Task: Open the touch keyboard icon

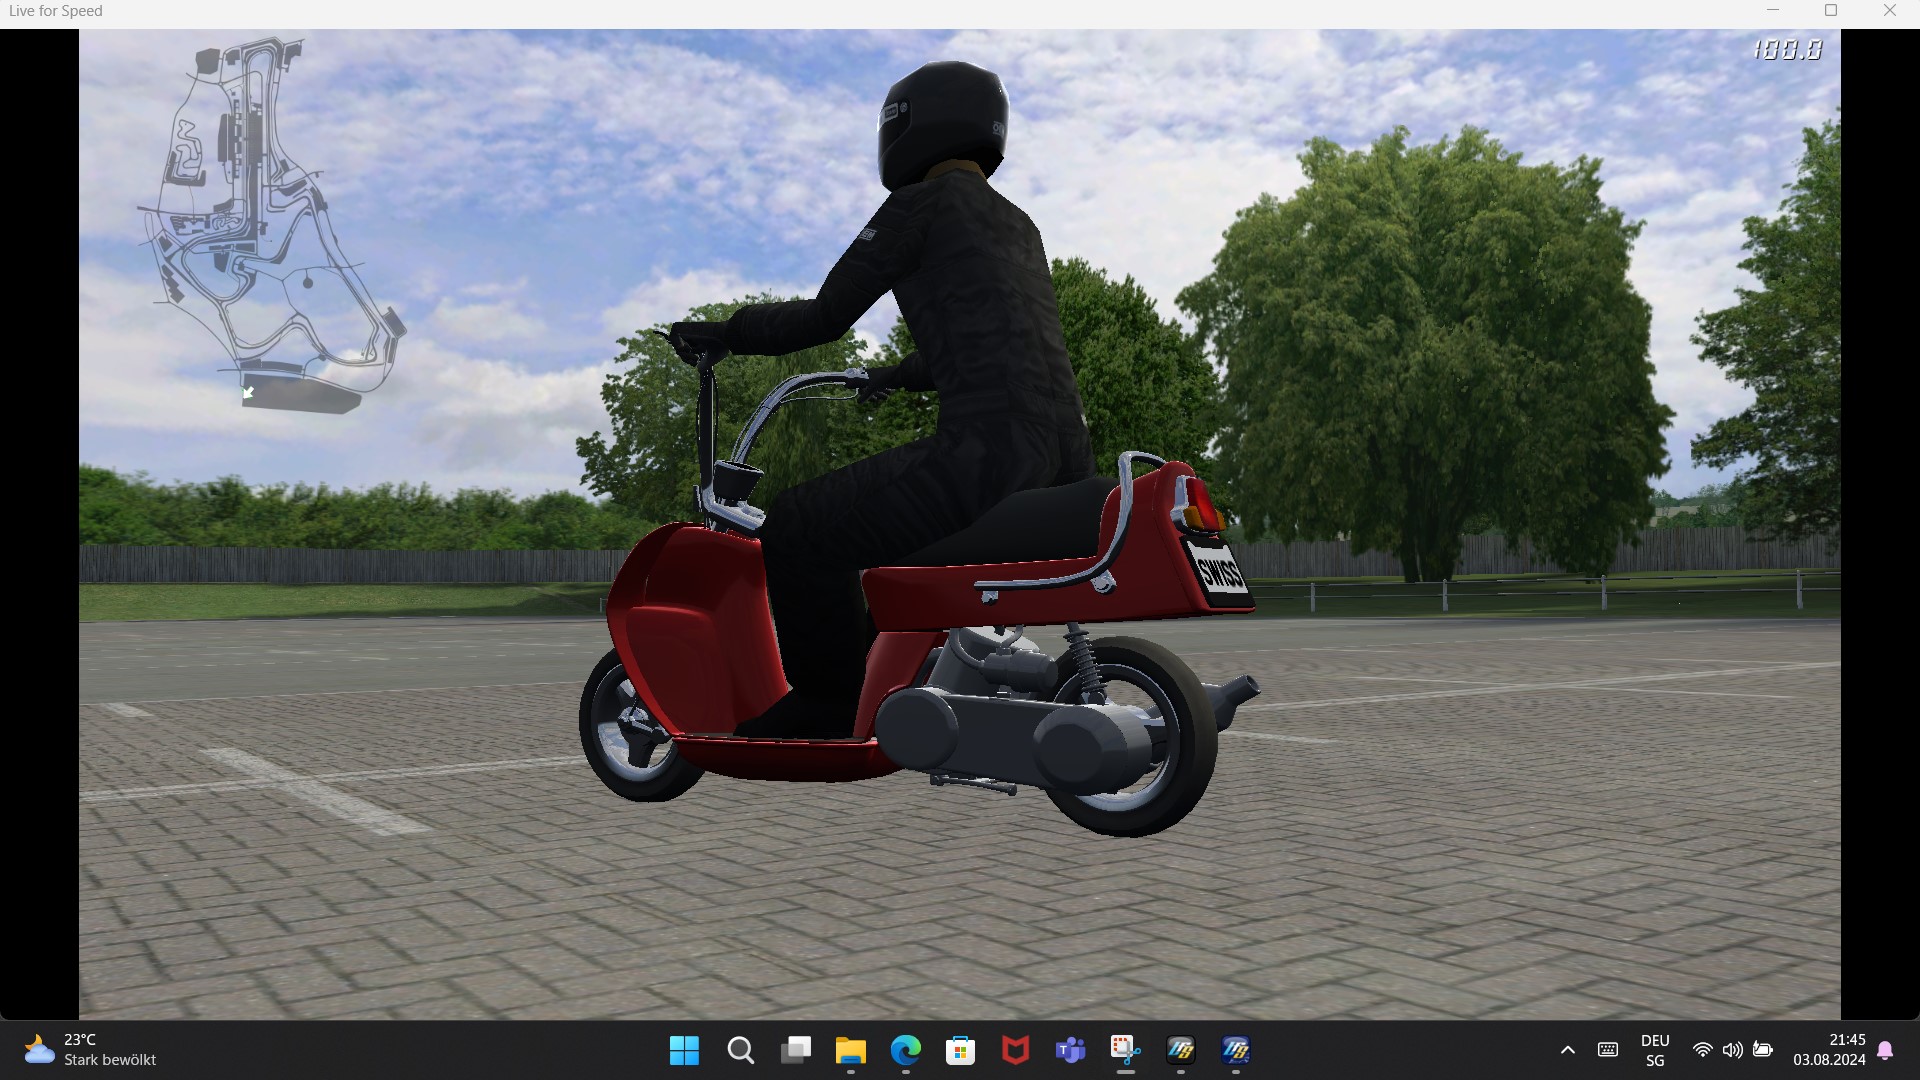Action: (1608, 1050)
